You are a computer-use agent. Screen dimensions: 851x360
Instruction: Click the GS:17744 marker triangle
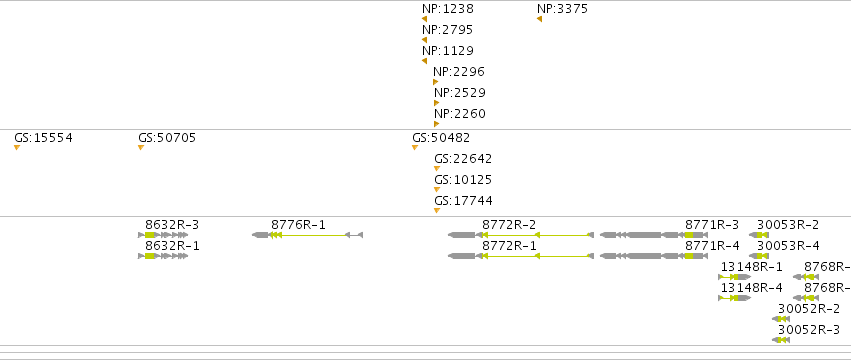[x=437, y=211]
